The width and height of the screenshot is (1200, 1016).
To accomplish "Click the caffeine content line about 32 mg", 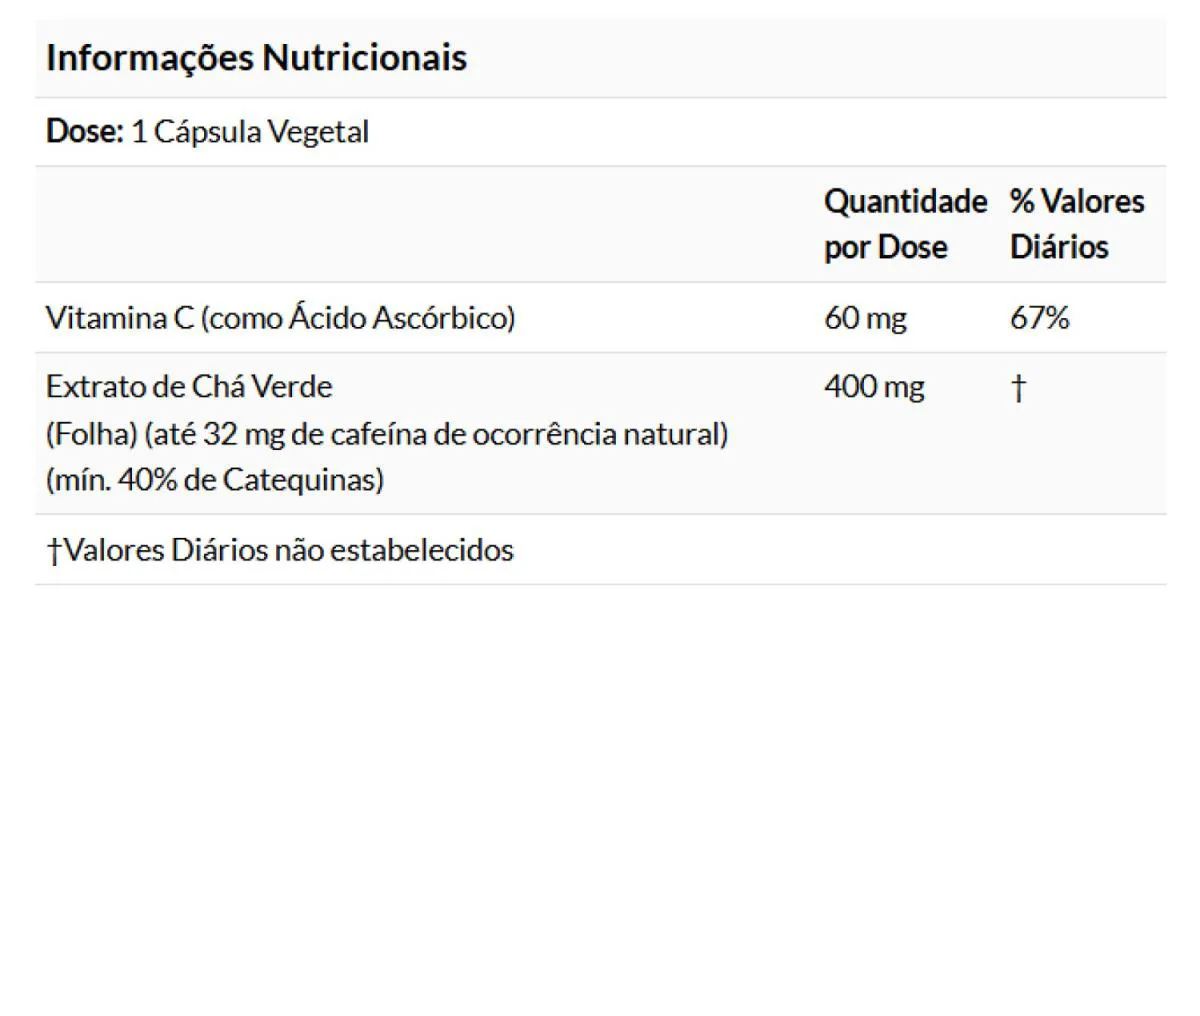I will (x=387, y=434).
